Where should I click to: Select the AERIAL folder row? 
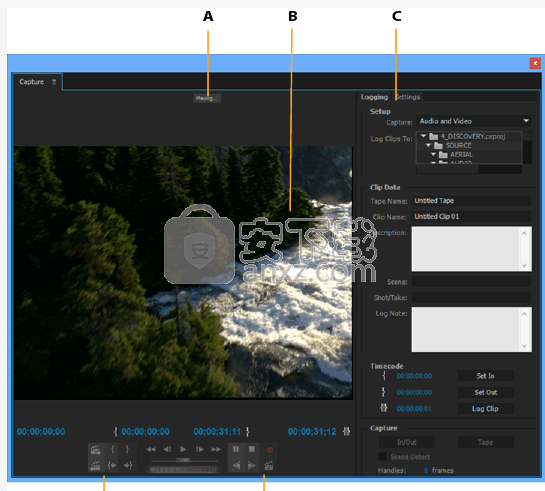(469, 154)
